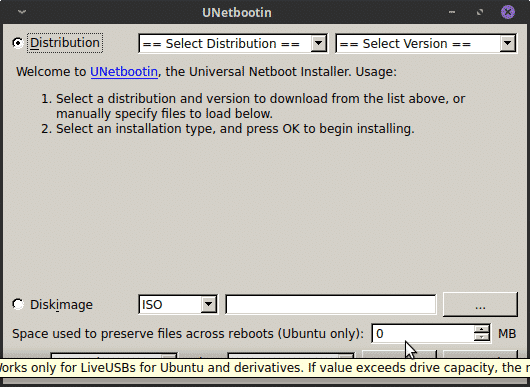
Task: Open the Select Distribution dropdown
Action: click(233, 43)
